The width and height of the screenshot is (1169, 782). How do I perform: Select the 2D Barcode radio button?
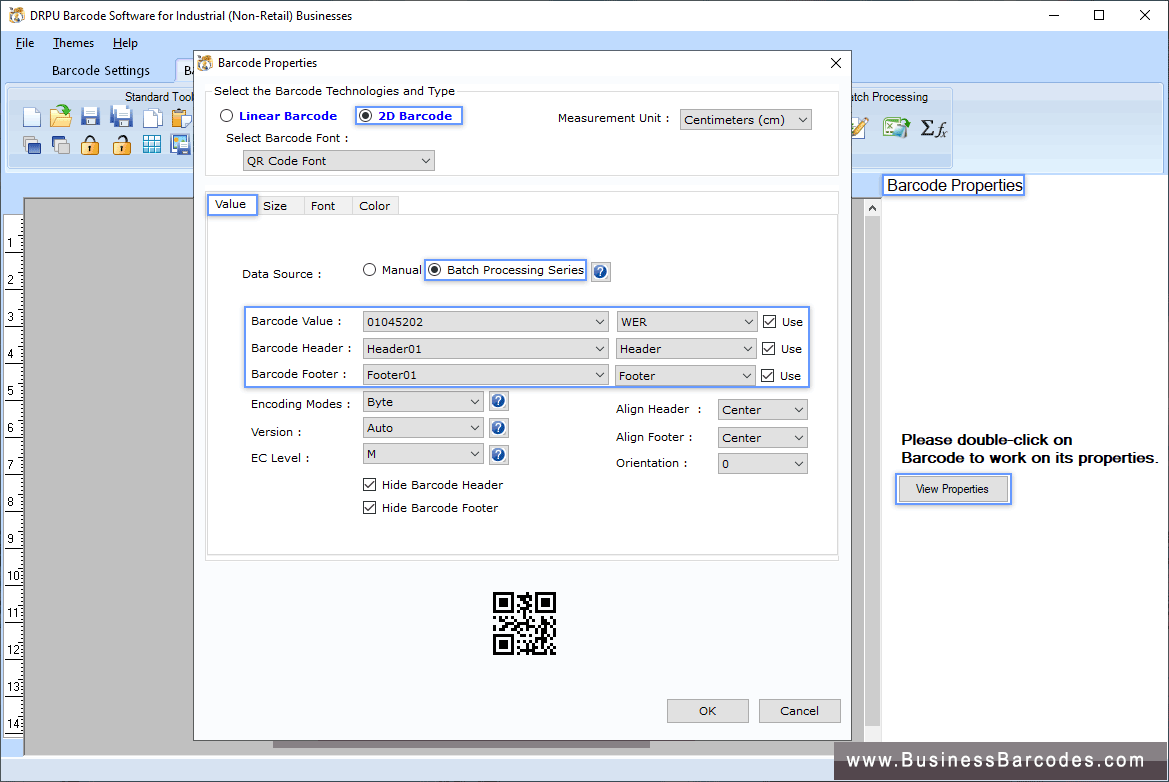pos(366,115)
